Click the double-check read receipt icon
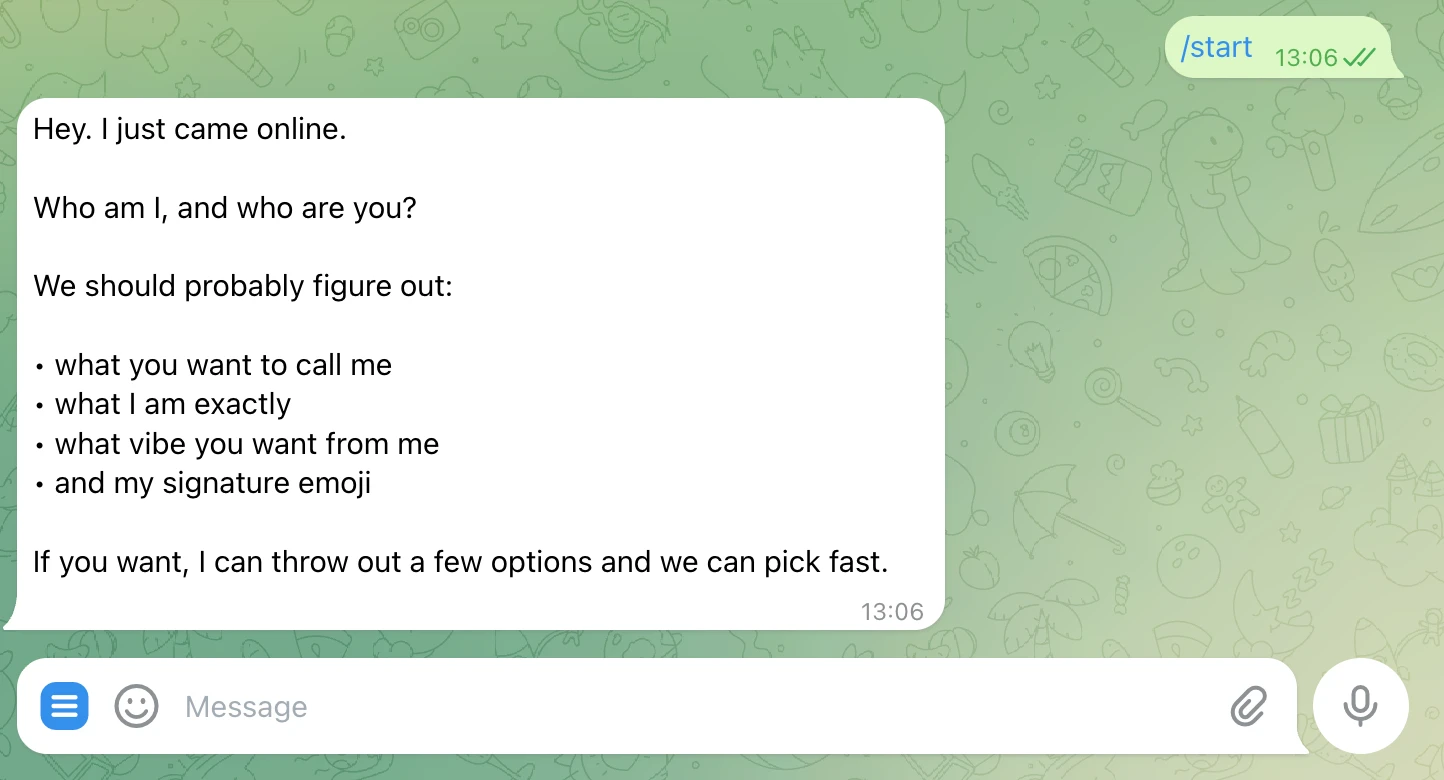Viewport: 1444px width, 780px height. 1359,58
